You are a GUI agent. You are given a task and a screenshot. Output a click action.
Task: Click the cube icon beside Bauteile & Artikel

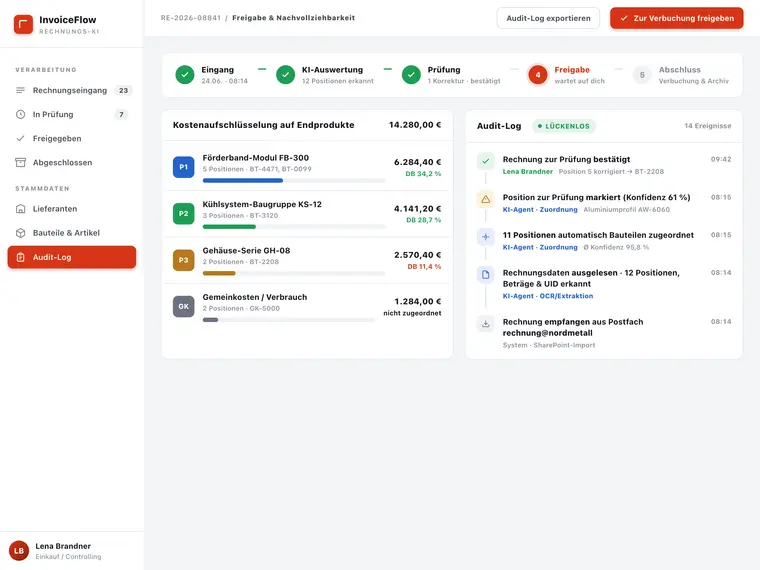point(20,233)
